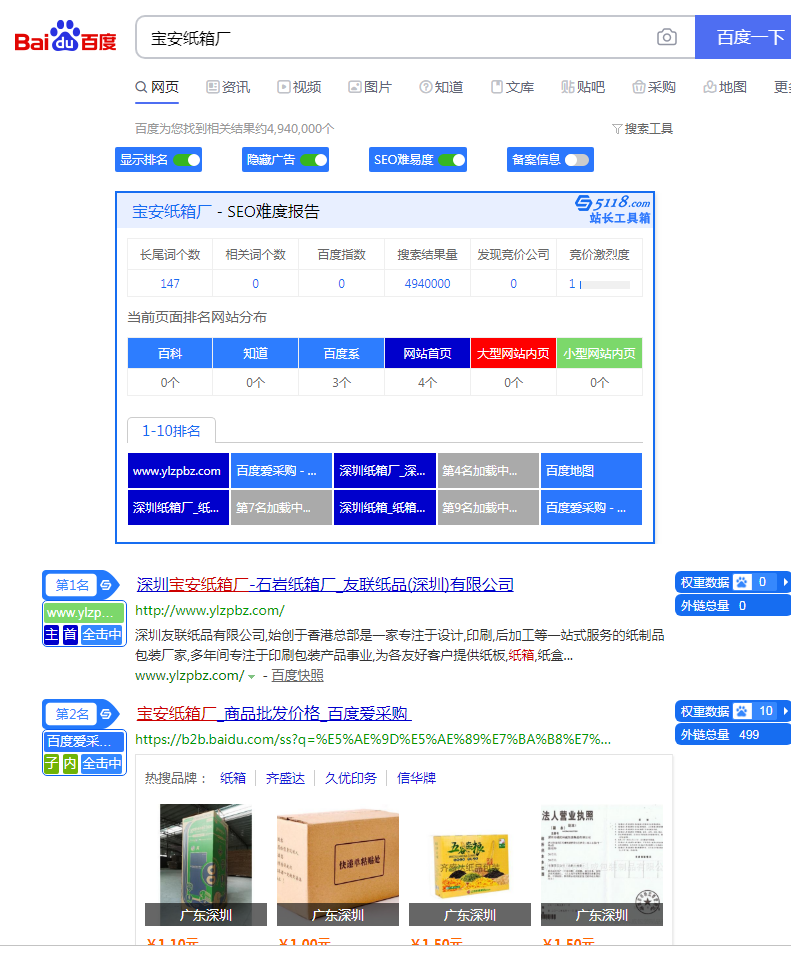Click URL http://www.ylzpbz.com/ link
The image size is (791, 957).
[x=210, y=610]
